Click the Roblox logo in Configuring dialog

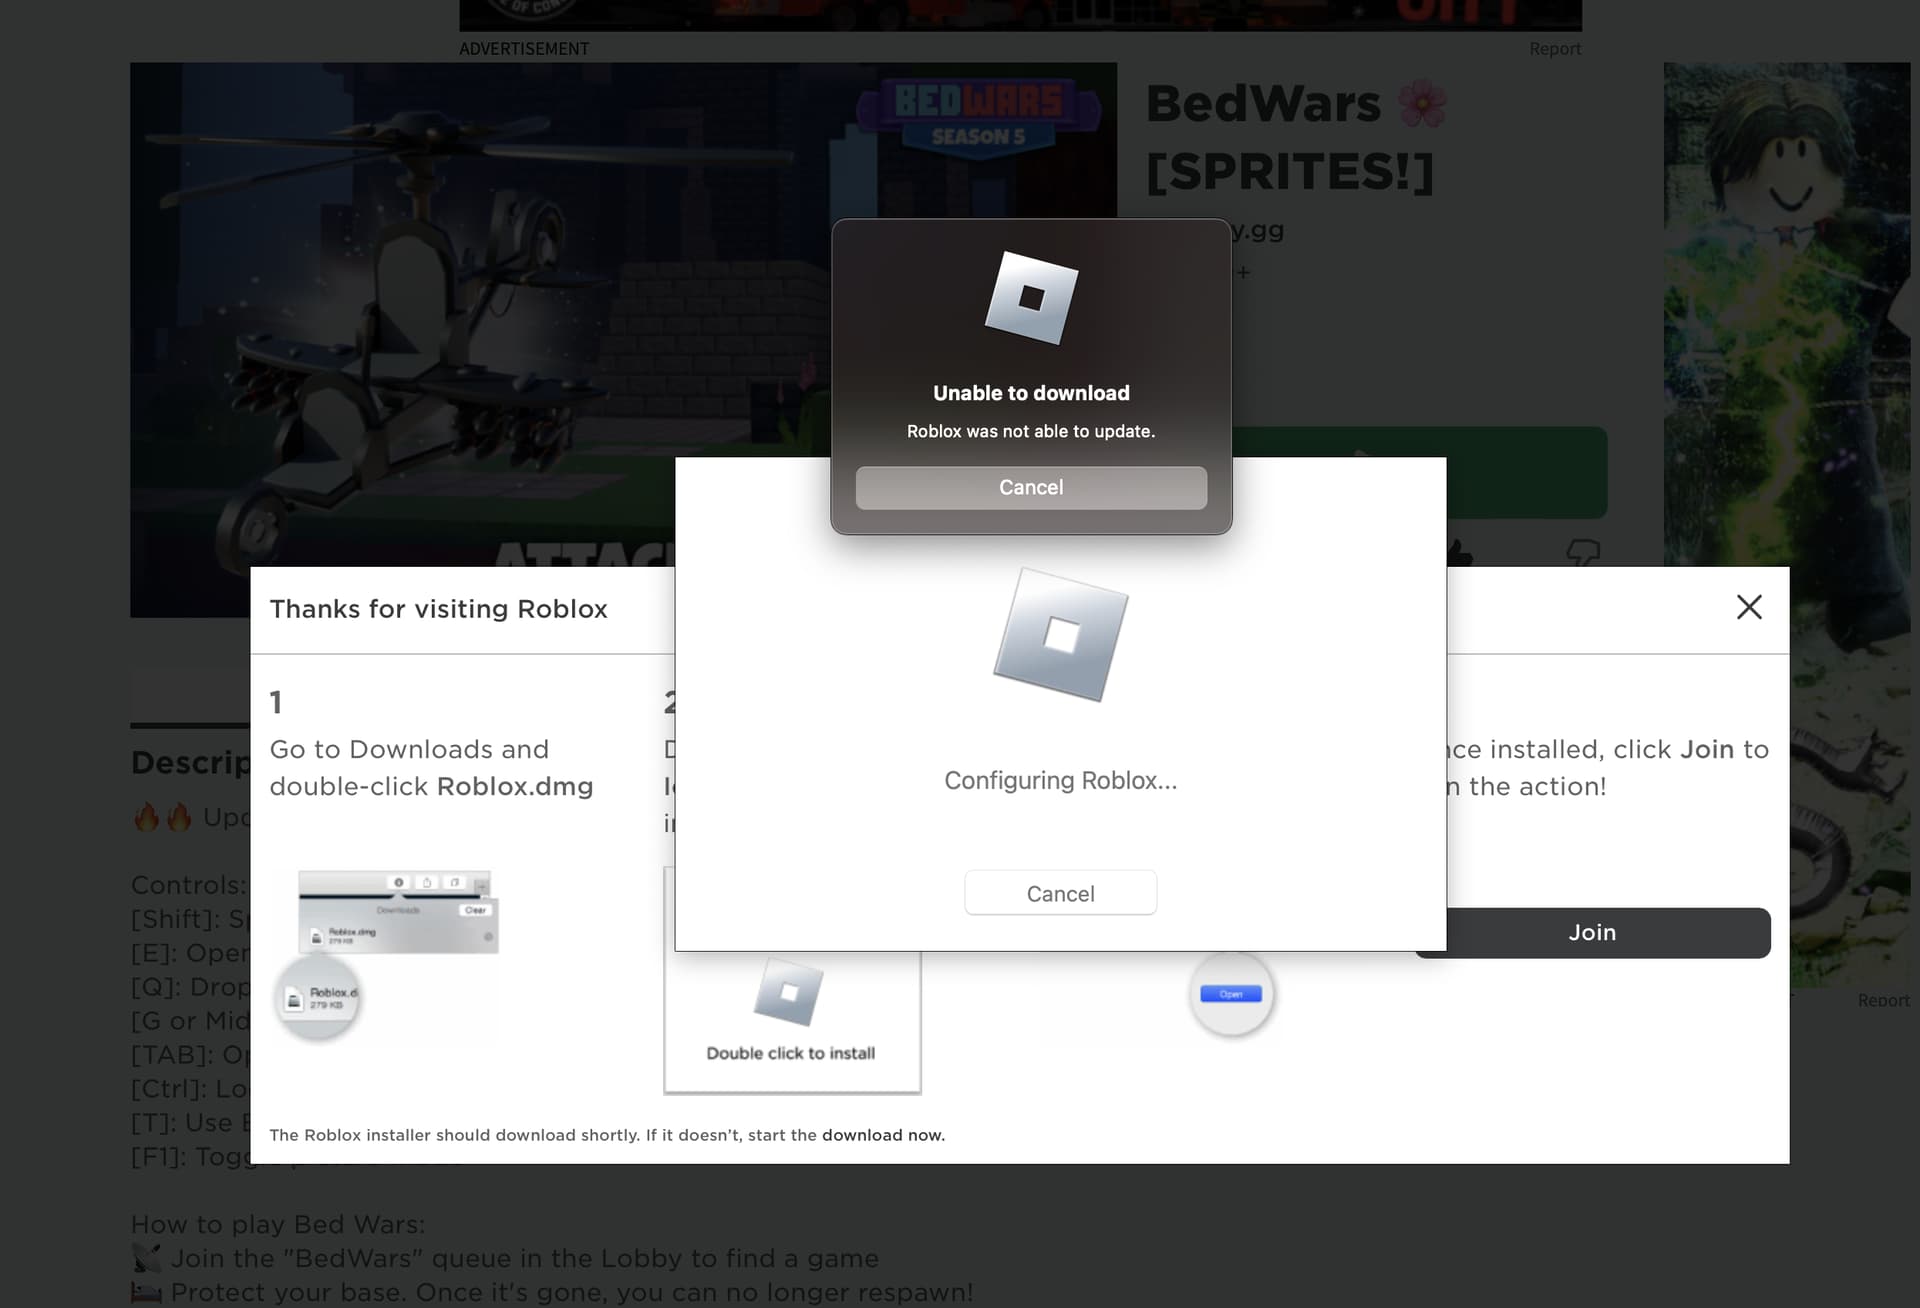[1060, 635]
